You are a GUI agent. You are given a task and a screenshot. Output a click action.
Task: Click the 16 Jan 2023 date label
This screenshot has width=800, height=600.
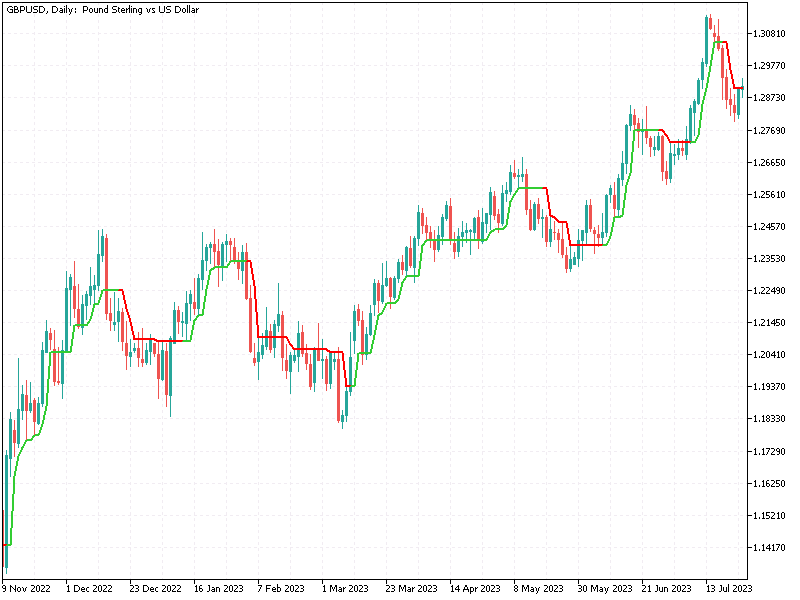point(219,589)
